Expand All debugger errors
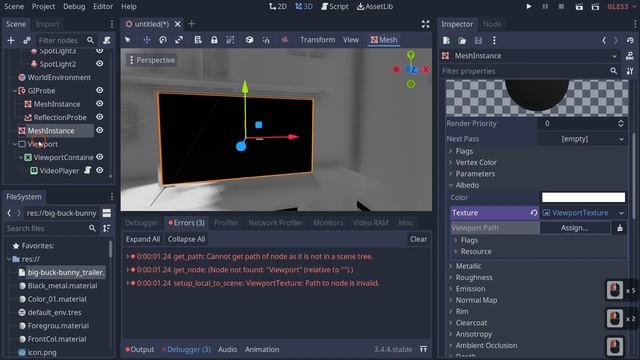The height and width of the screenshot is (360, 640). click(x=143, y=239)
